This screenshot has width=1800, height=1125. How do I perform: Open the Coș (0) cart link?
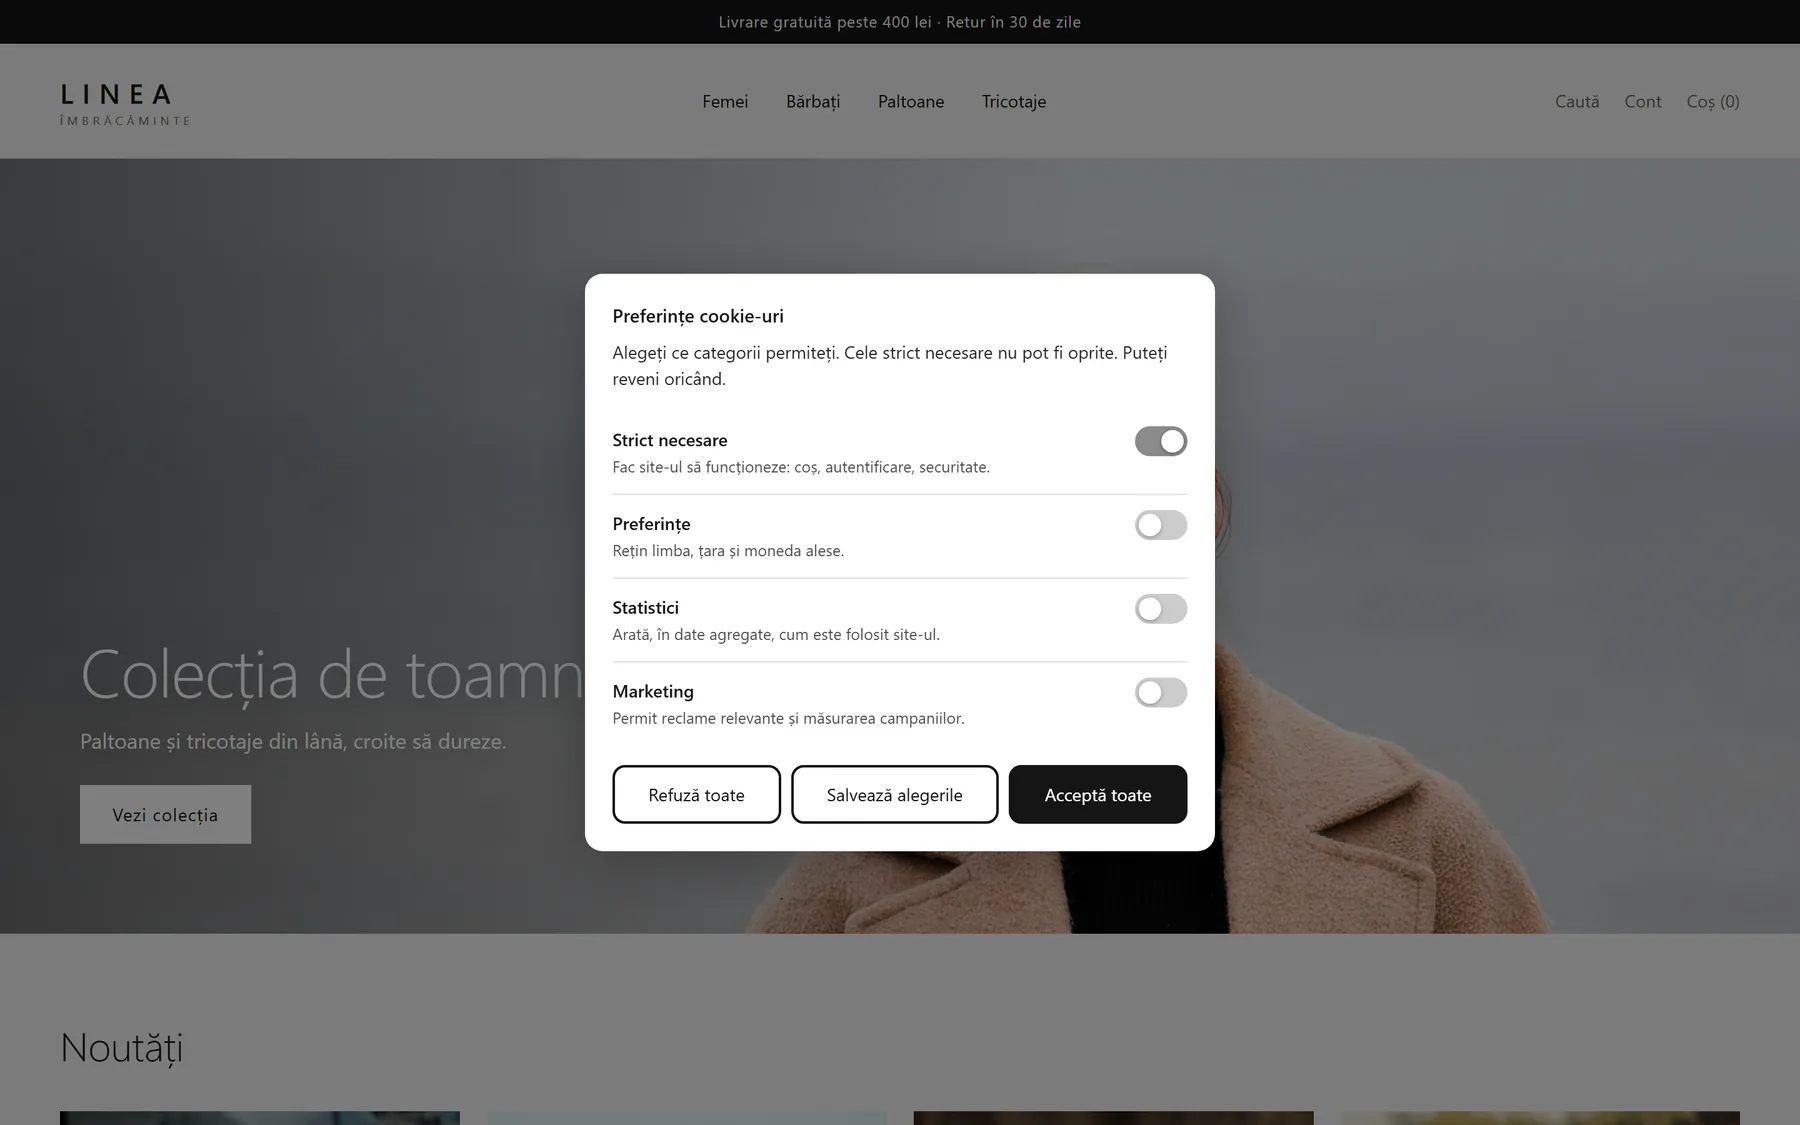coord(1712,101)
